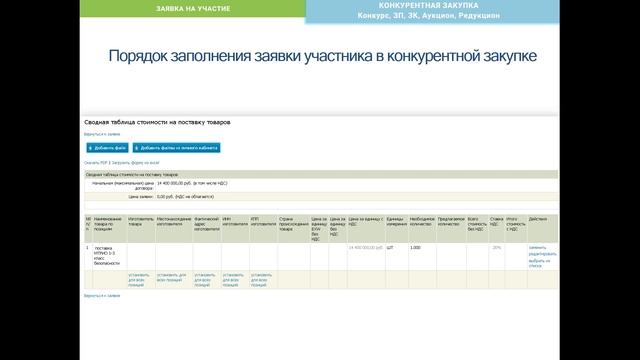The height and width of the screenshot is (360, 640).
Task: Open the blue КОНКУРЕНТНАЯ ЗАКУПКА tab
Action: coord(432,11)
